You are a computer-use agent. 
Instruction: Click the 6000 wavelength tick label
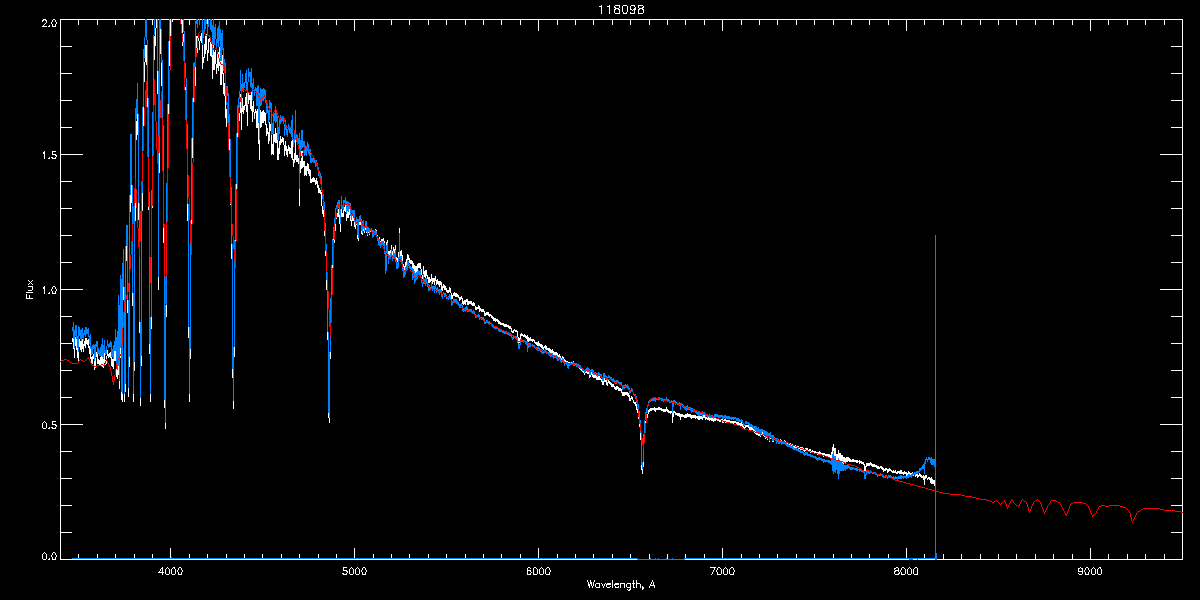point(538,571)
